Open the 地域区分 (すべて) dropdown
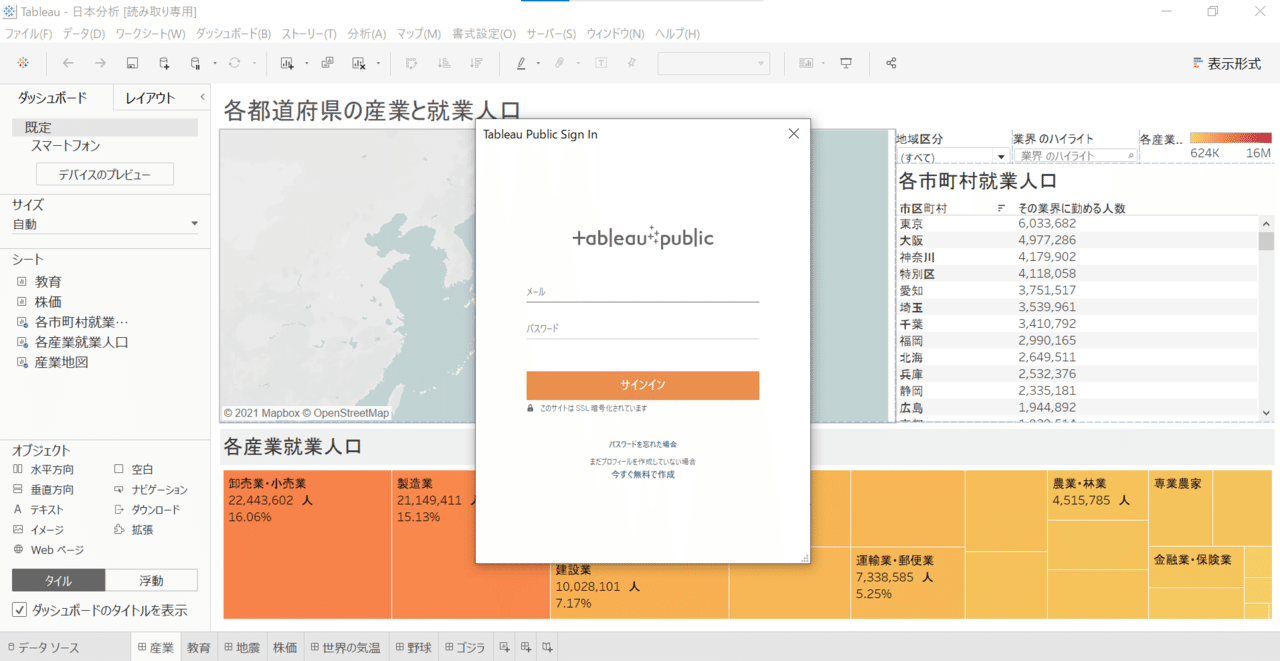Image resolution: width=1280 pixels, height=661 pixels. [951, 157]
